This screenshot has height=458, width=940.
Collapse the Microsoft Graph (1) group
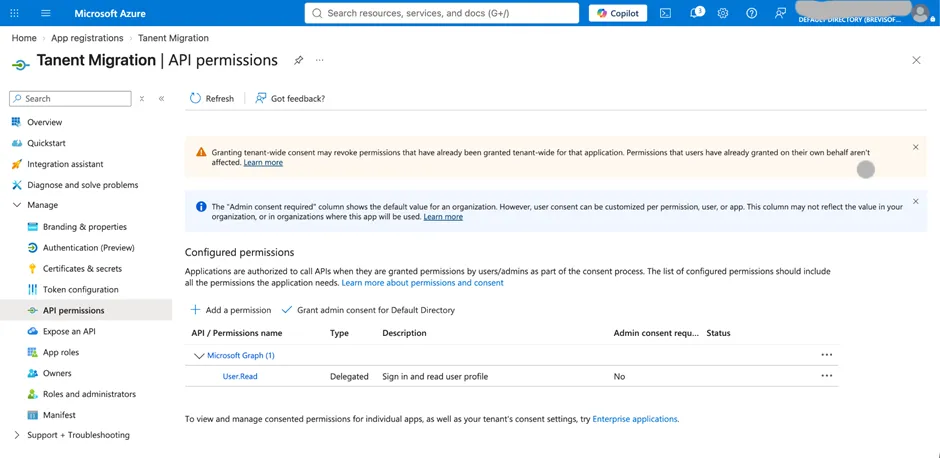200,355
